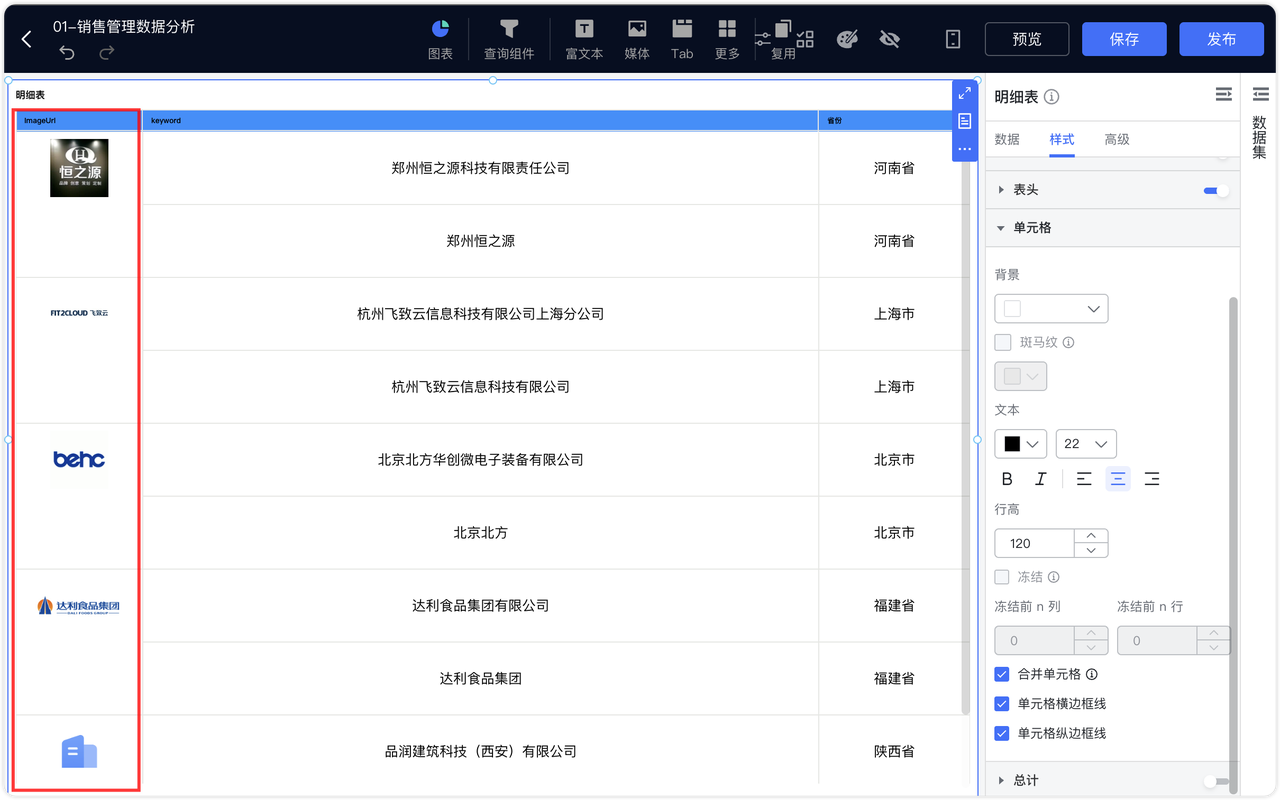Screen dimensions: 1280x800
Task: Open the font size 22 dropdown
Action: (x=1086, y=443)
